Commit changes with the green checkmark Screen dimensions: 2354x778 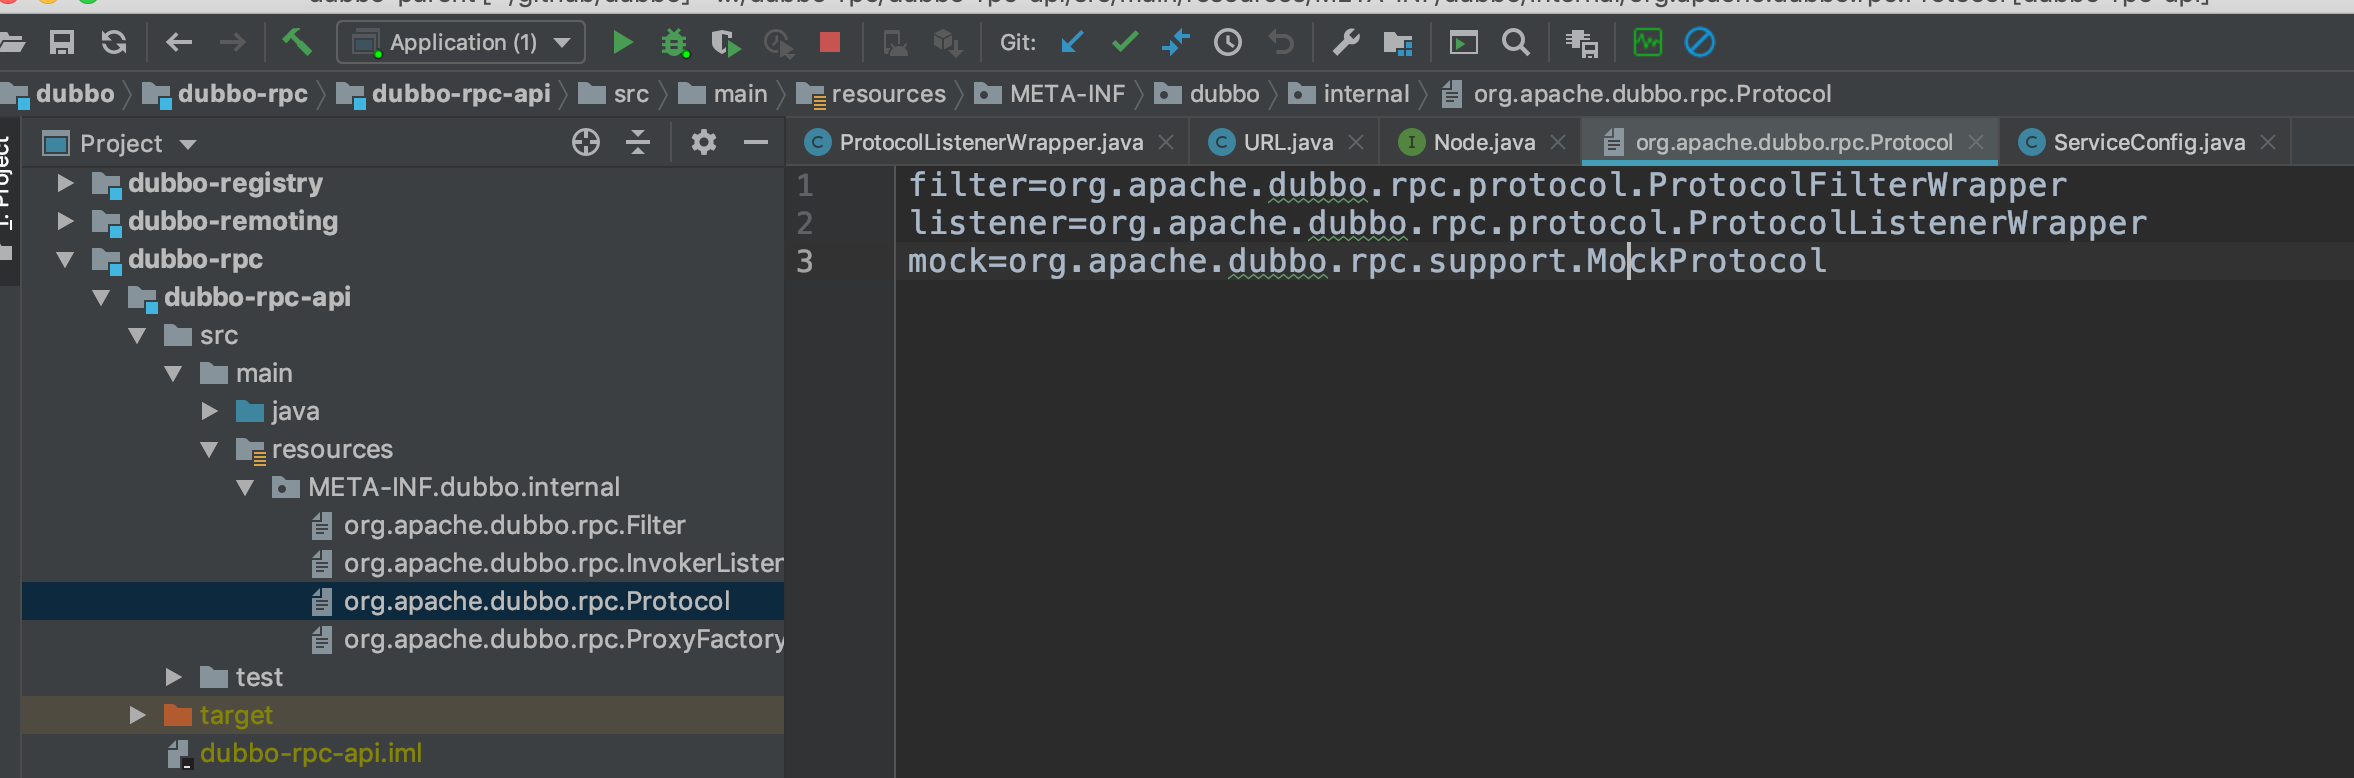pyautogui.click(x=1125, y=42)
